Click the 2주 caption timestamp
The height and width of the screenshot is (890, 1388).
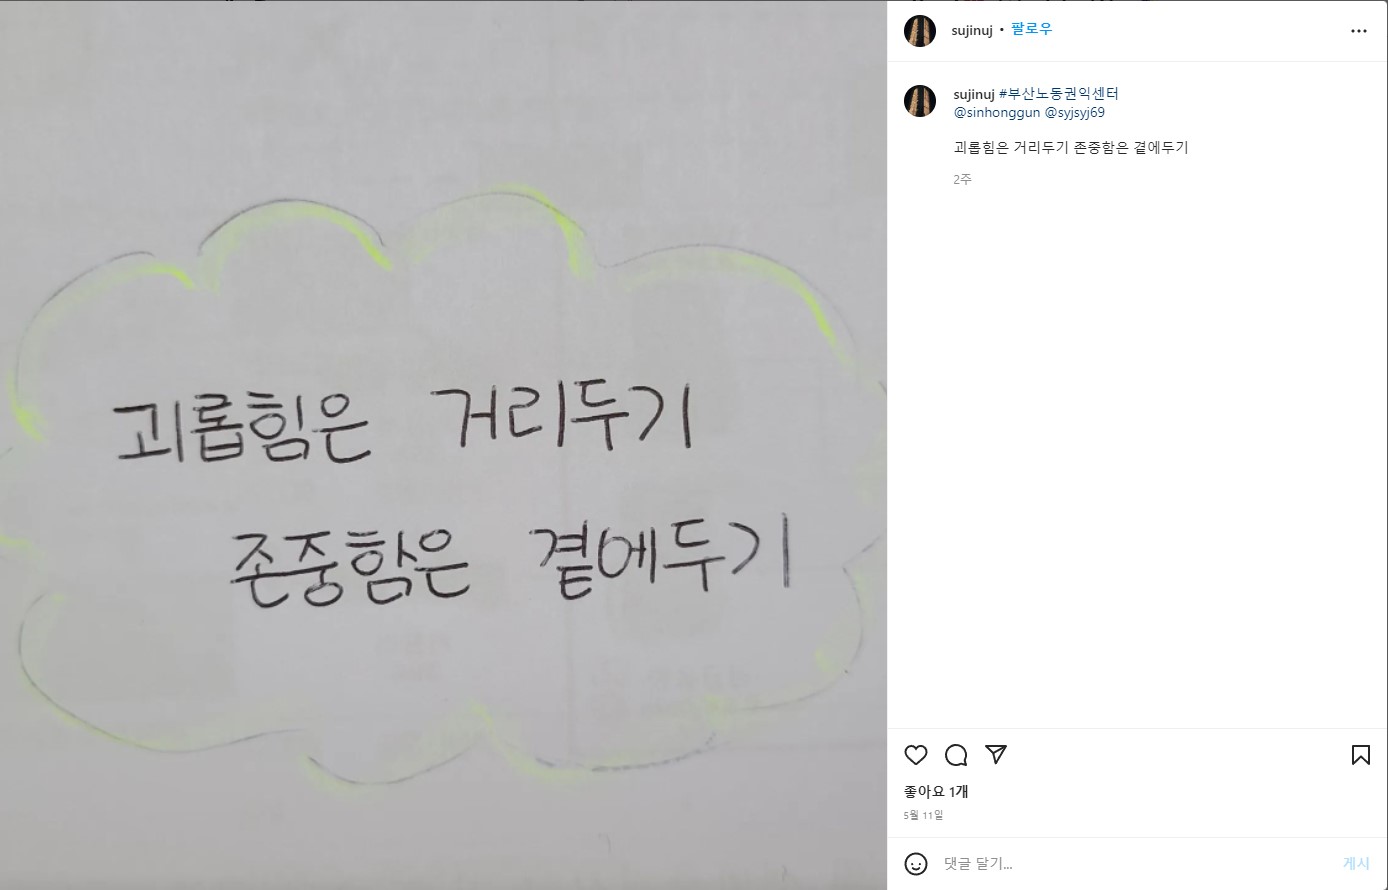click(962, 179)
